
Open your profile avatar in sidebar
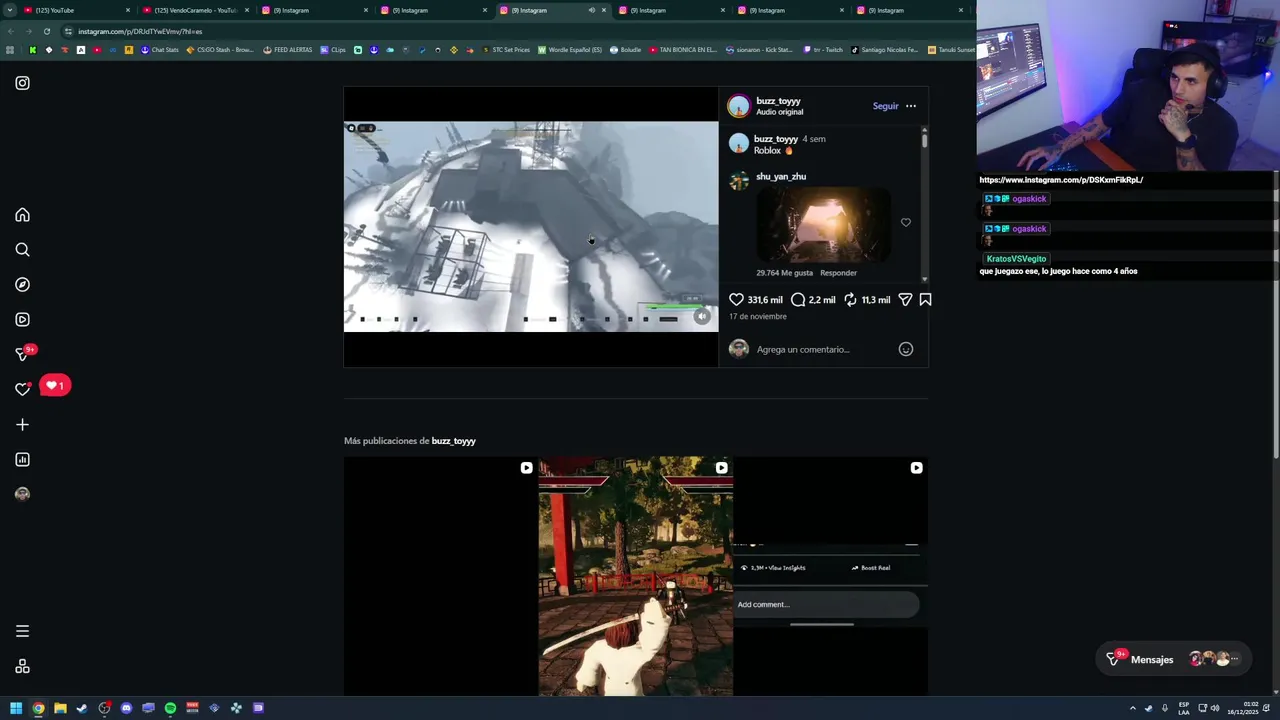click(22, 494)
